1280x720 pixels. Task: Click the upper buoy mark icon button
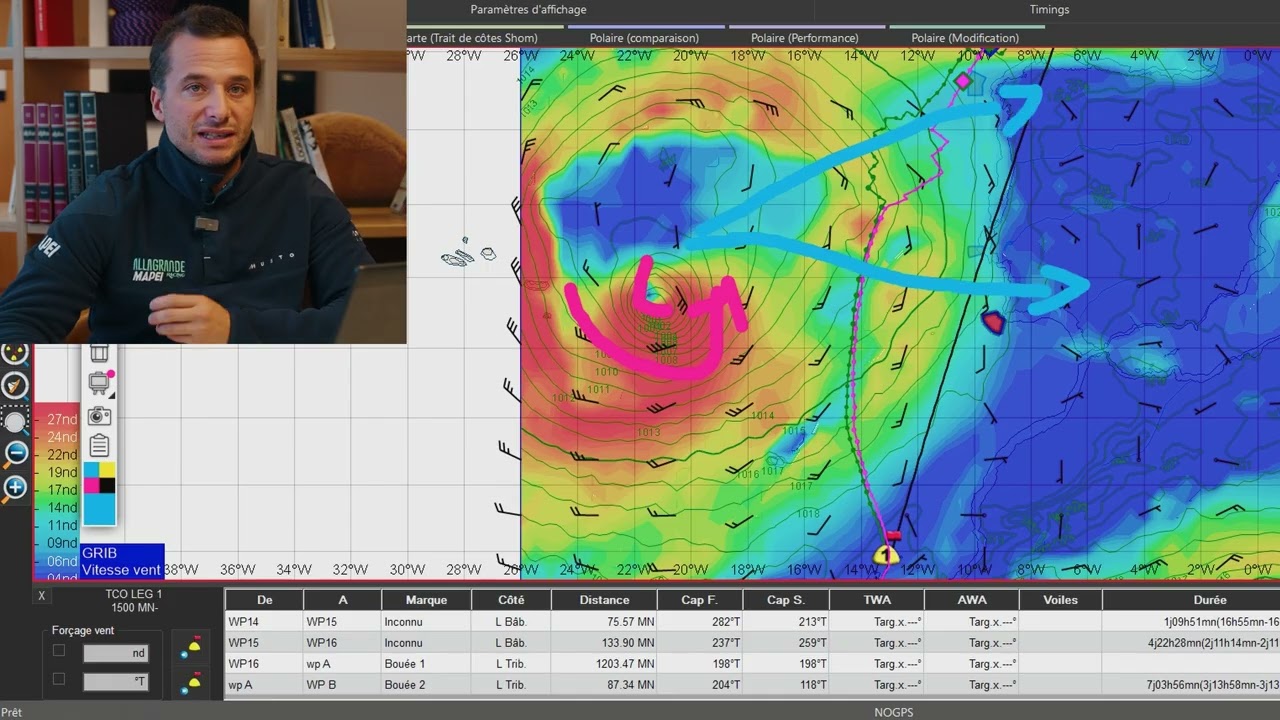[x=191, y=646]
